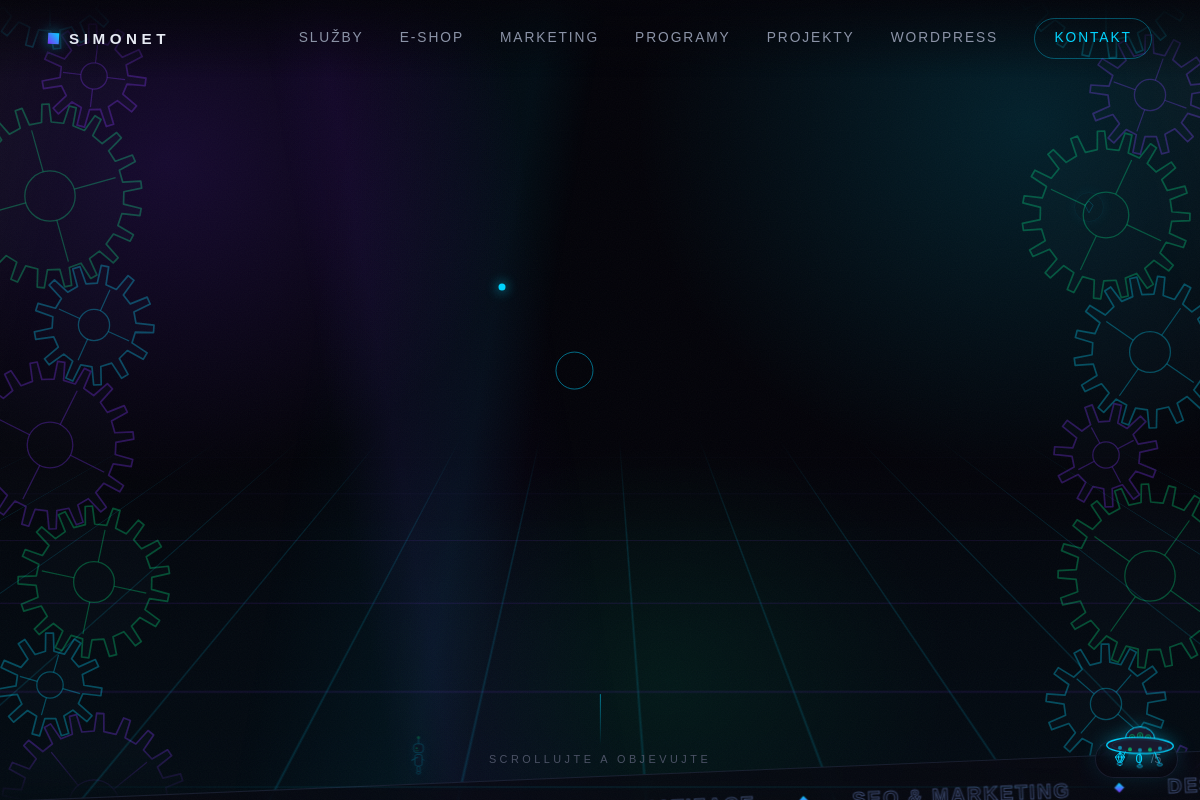Open the Simonet logo home link
The width and height of the screenshot is (1200, 800).
coord(108,38)
